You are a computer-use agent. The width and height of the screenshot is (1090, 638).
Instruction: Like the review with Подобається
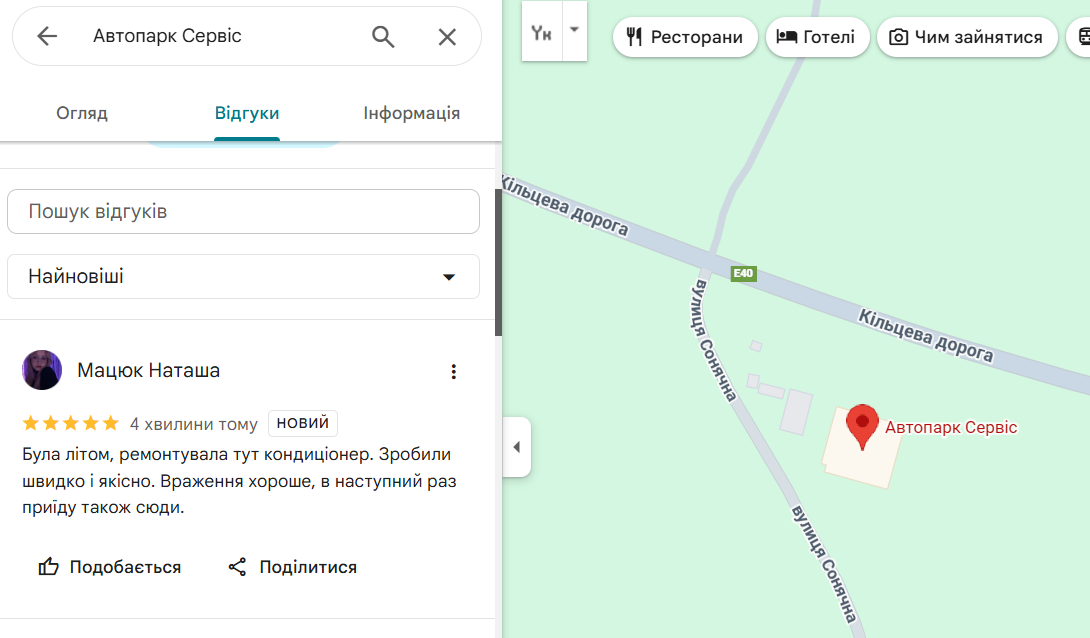click(109, 567)
